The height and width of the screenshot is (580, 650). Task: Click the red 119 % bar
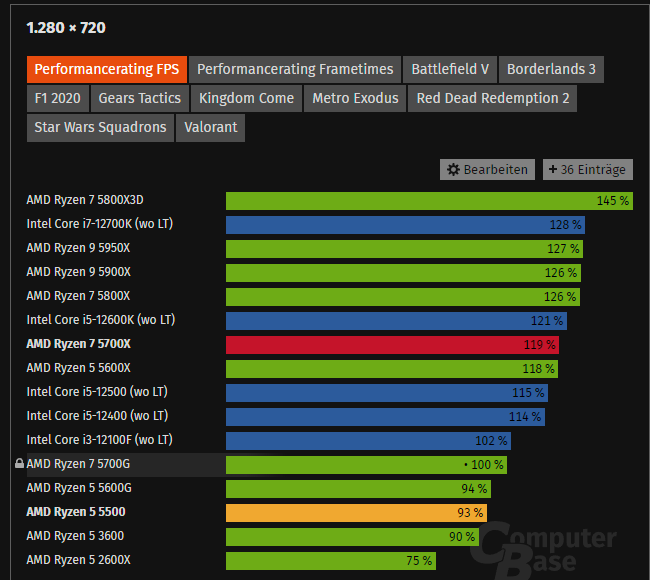click(393, 345)
